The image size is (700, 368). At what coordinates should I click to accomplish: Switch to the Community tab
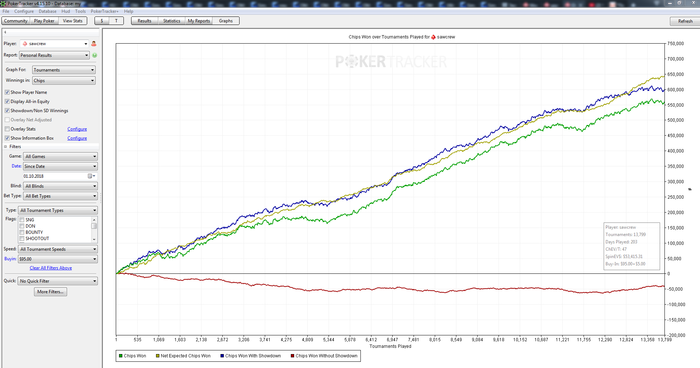point(16,21)
